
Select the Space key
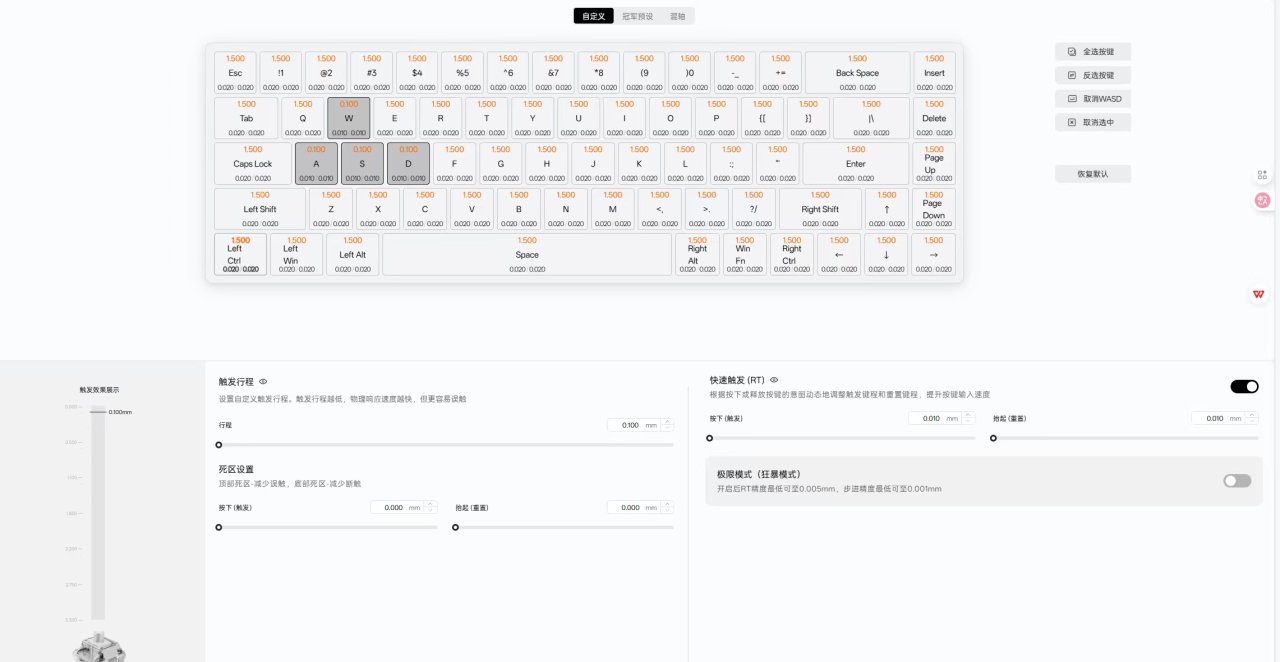[527, 255]
